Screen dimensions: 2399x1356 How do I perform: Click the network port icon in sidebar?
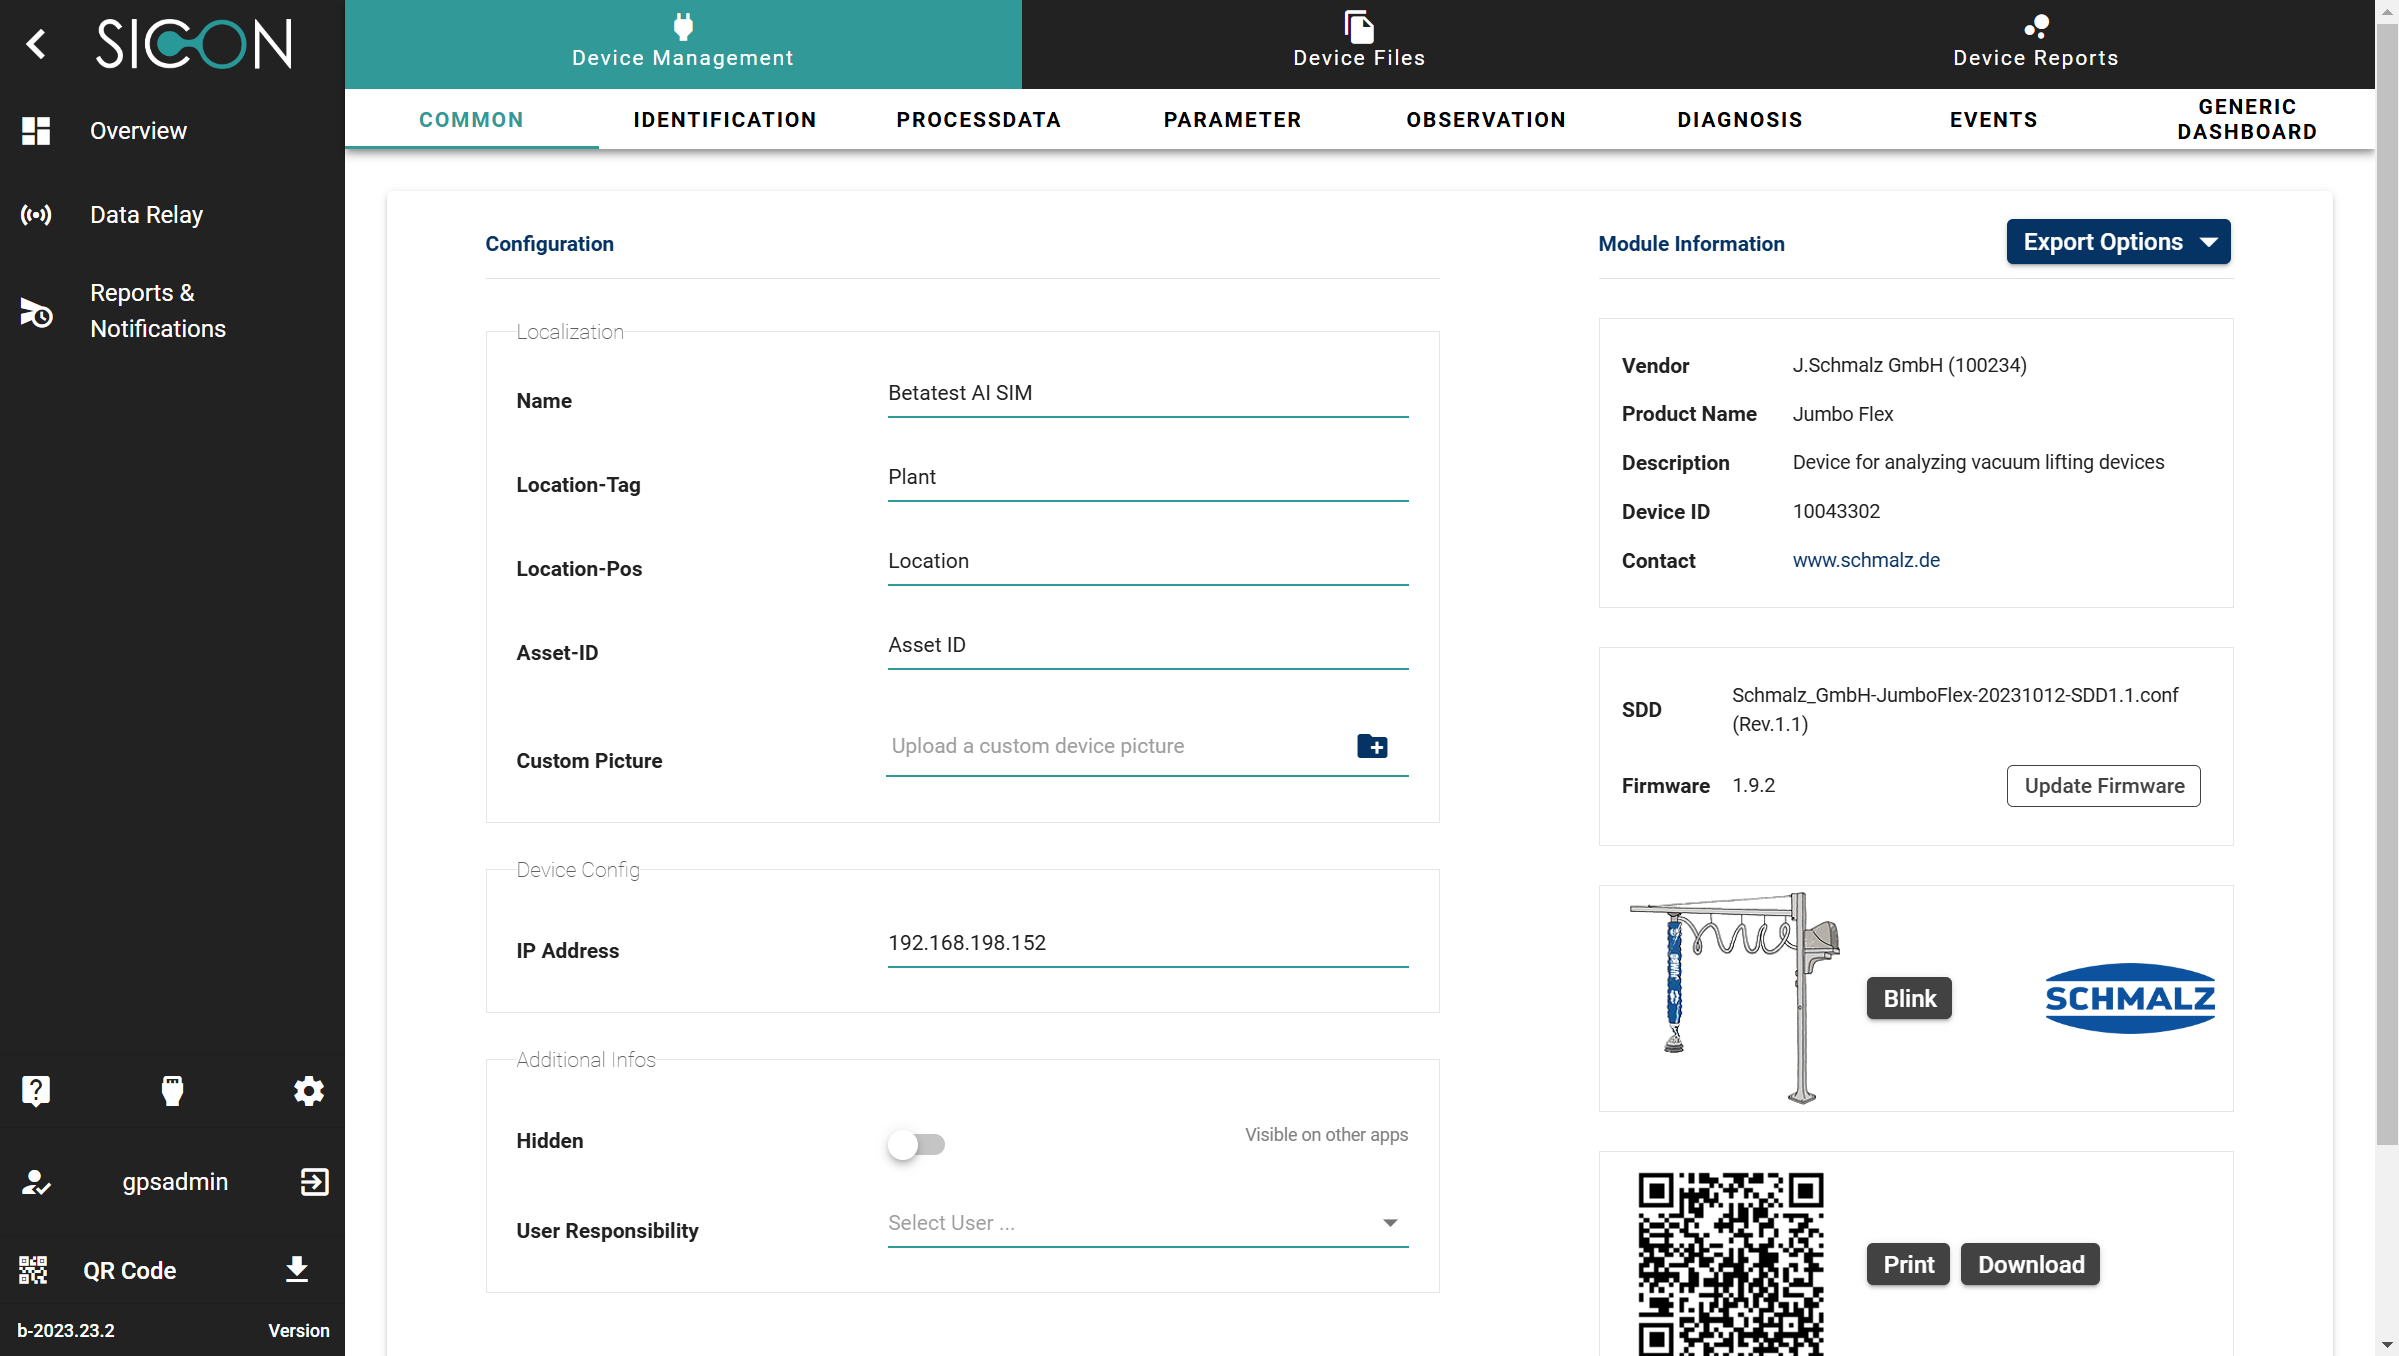point(172,1090)
